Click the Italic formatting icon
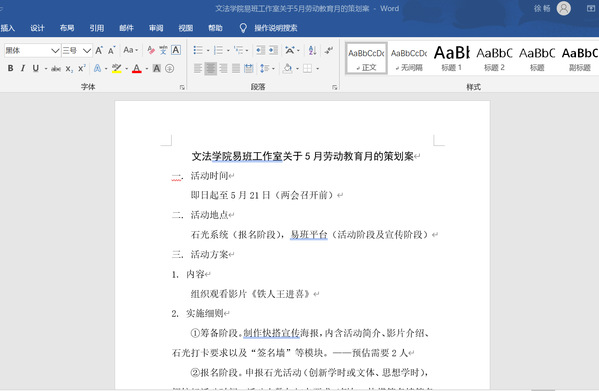 (23, 68)
